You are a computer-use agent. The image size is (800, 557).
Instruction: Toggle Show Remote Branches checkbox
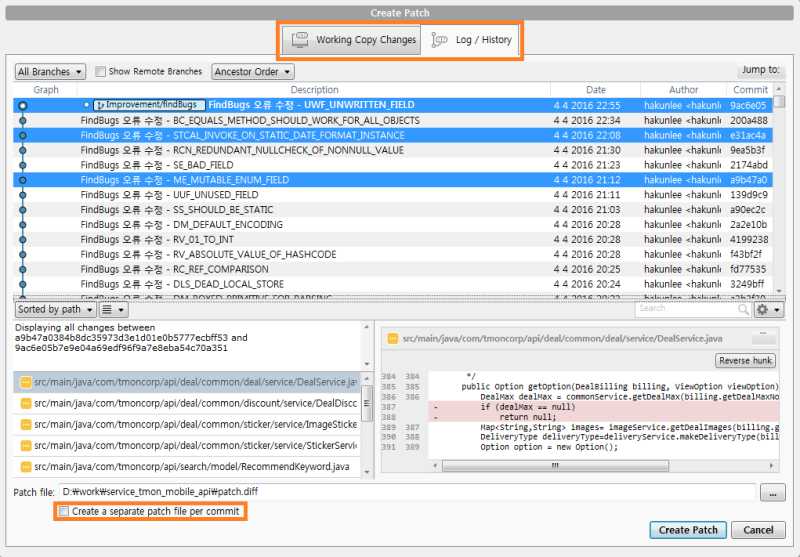click(101, 71)
